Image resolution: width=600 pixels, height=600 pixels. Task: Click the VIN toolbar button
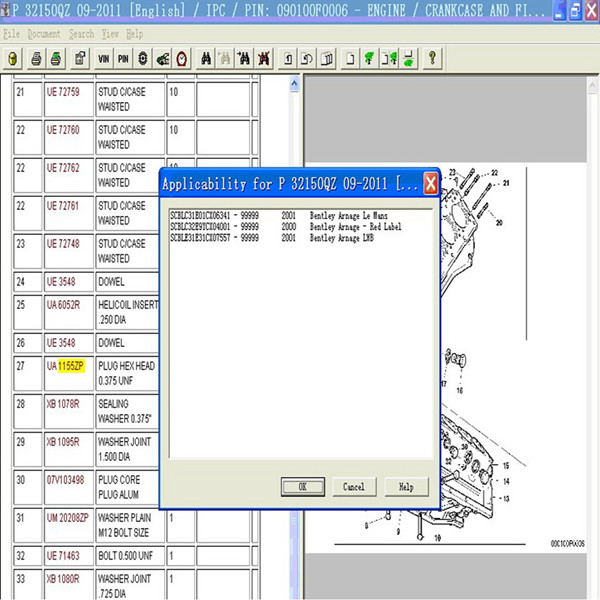click(x=105, y=58)
